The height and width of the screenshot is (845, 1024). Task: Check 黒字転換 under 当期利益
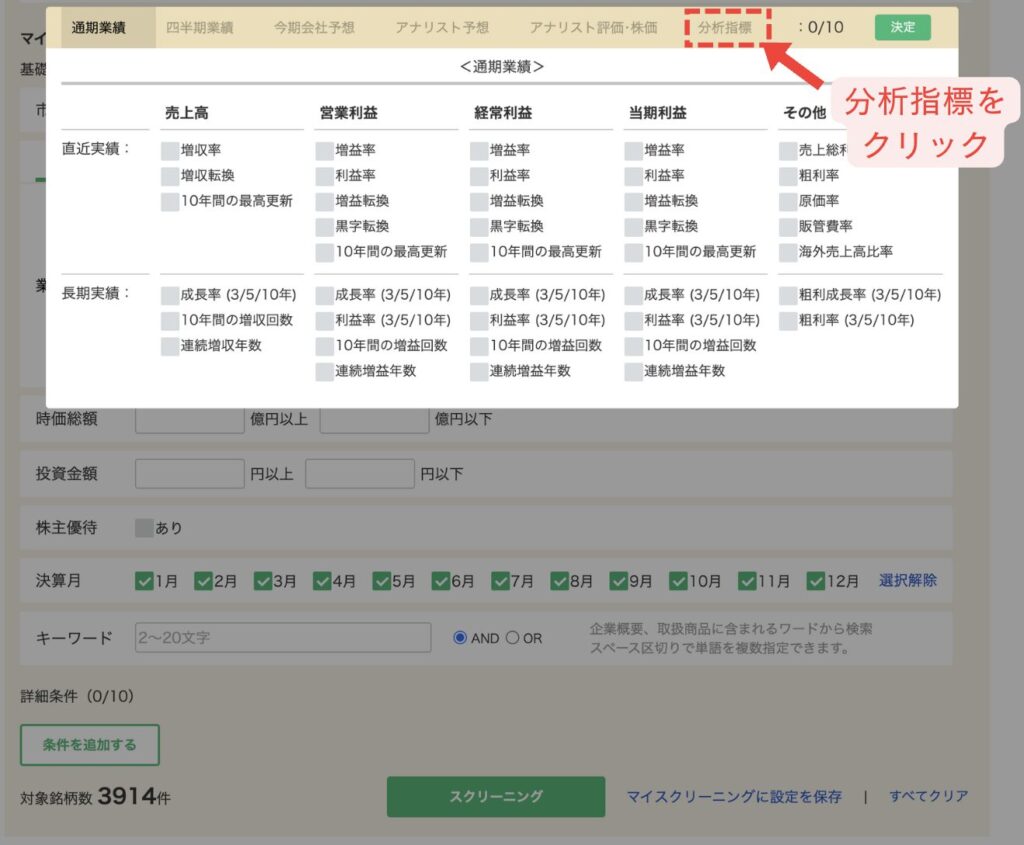pyautogui.click(x=633, y=227)
